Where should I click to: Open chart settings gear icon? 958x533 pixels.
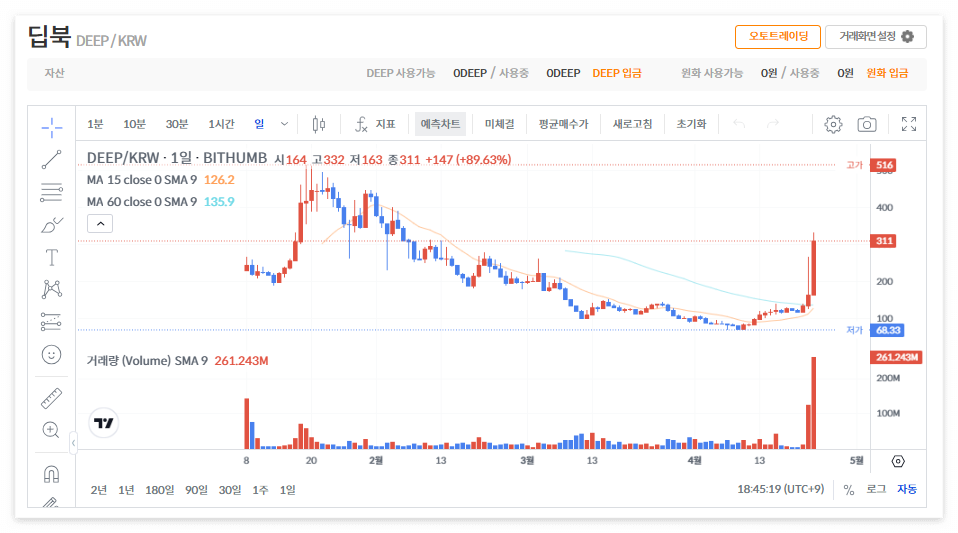833,125
